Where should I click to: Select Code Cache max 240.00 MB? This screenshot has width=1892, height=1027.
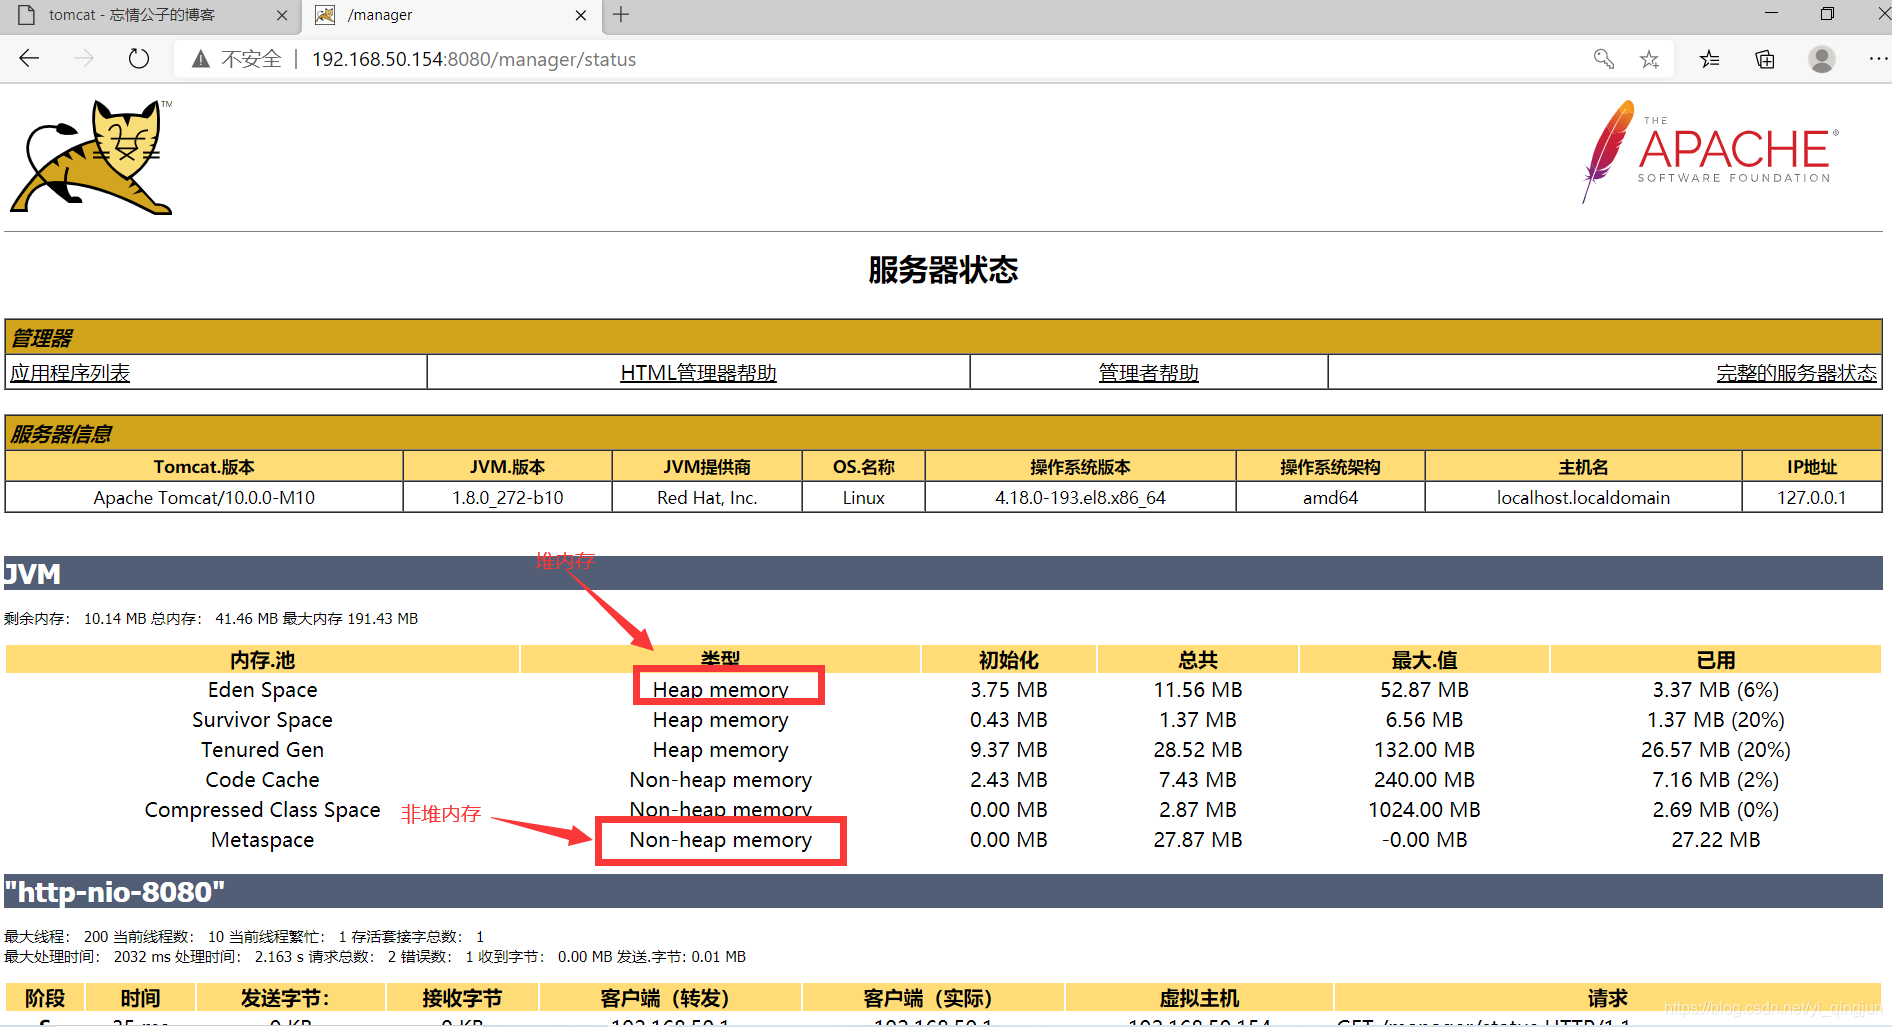click(1424, 779)
